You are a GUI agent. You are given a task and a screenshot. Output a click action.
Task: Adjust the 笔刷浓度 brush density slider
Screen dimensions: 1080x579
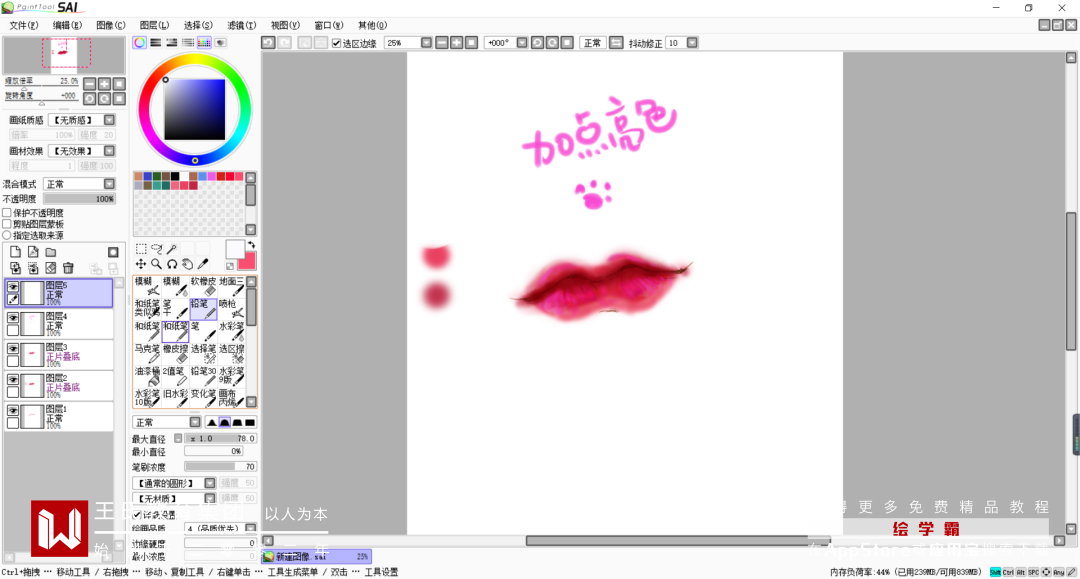pyautogui.click(x=220, y=466)
